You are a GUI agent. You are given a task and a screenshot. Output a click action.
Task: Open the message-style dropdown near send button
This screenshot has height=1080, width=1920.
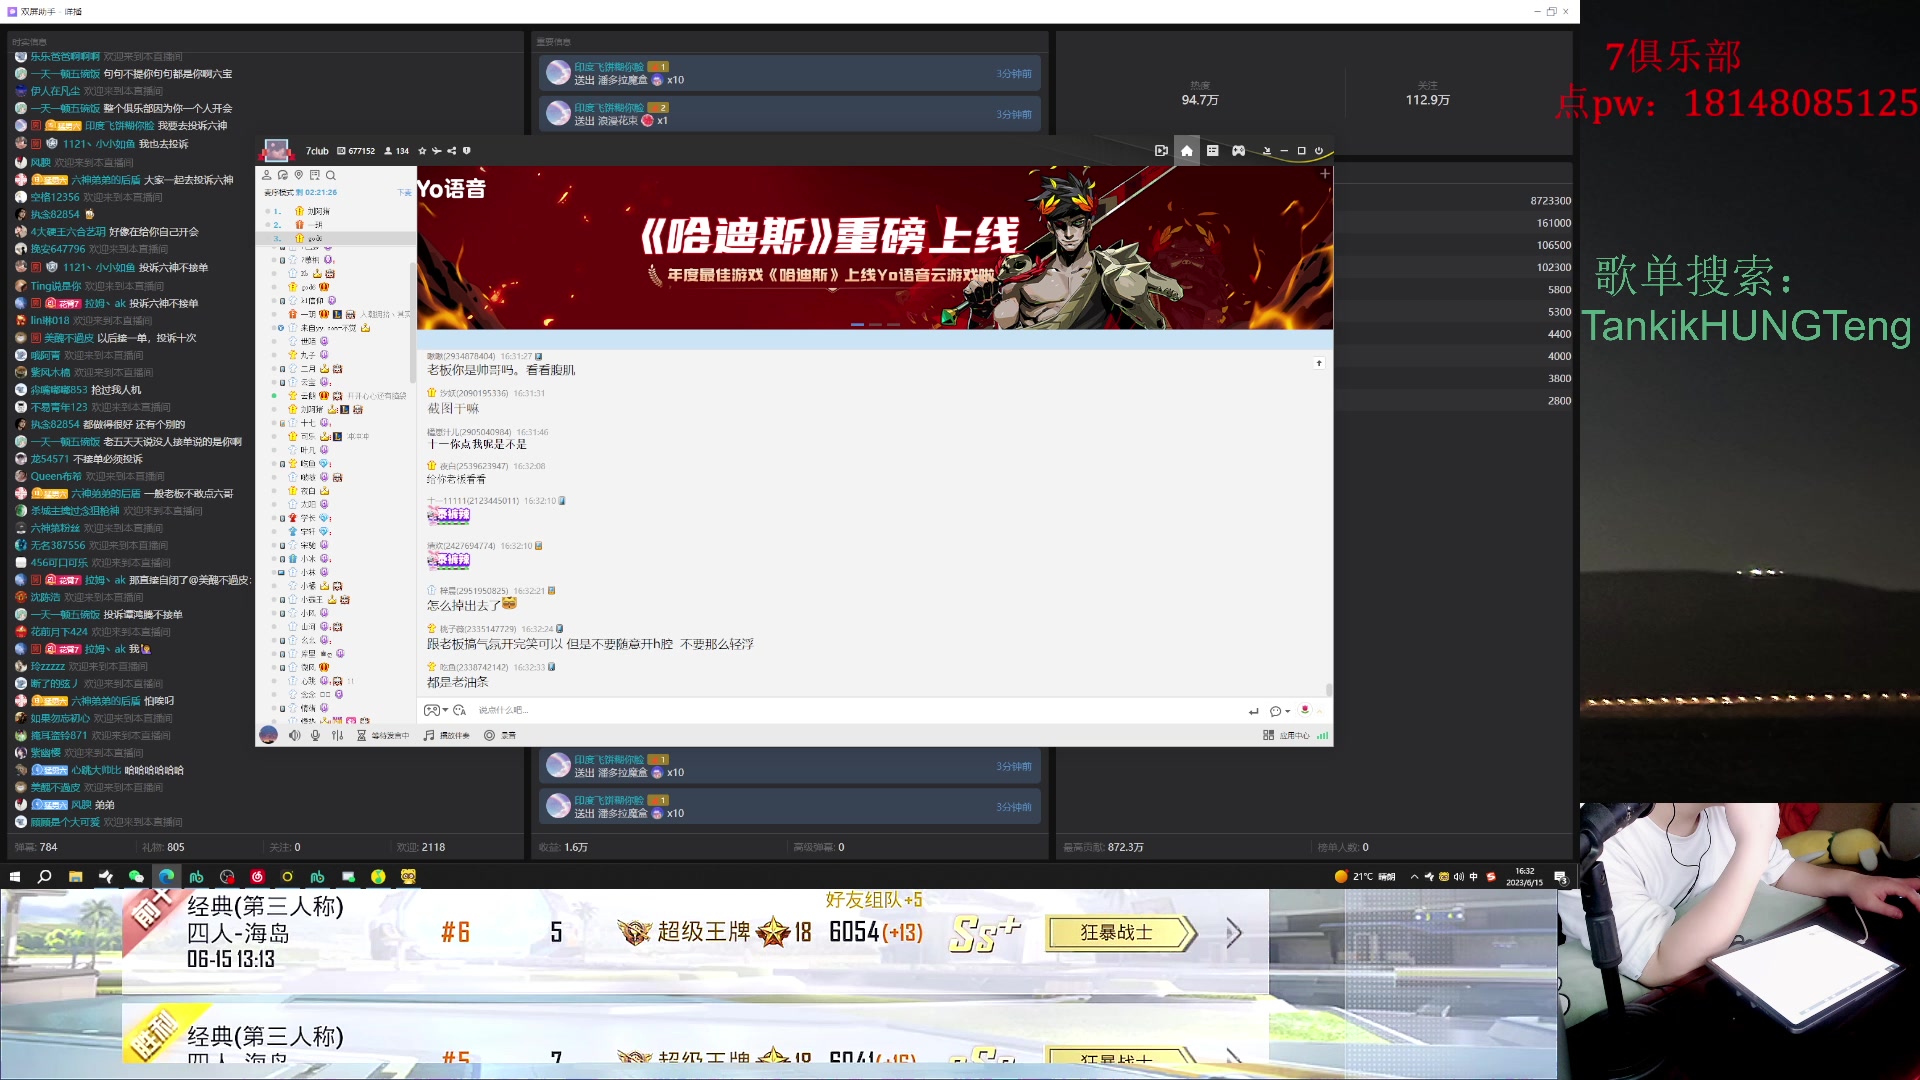pos(1279,711)
